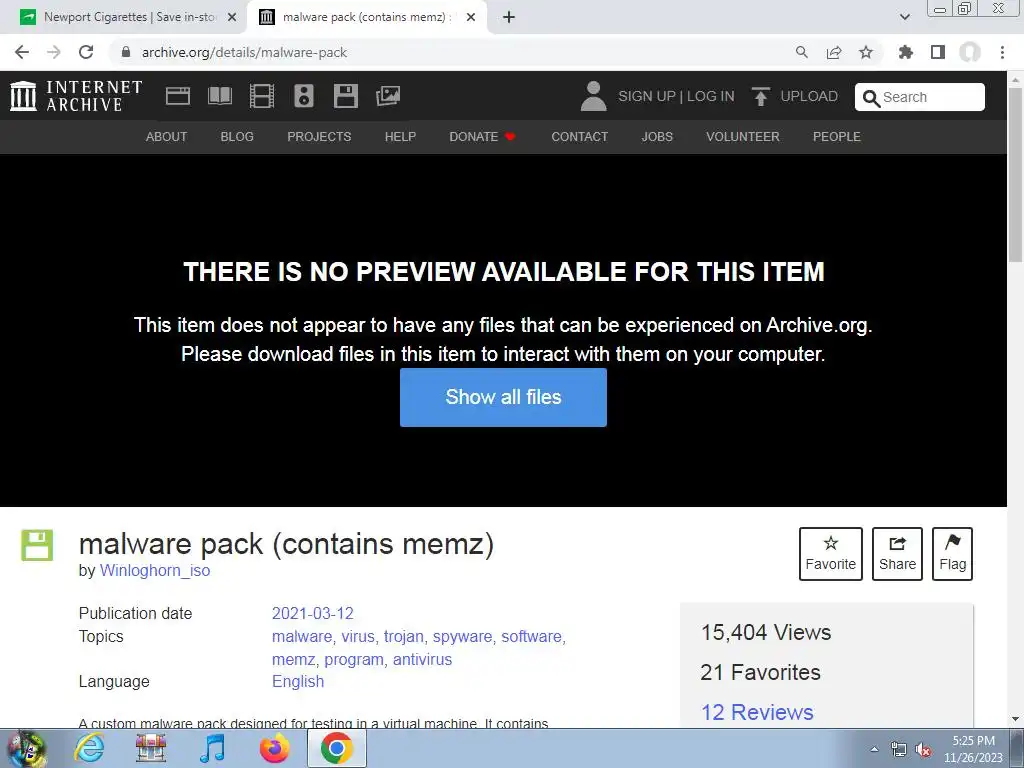Screen dimensions: 1024x768
Task: Launch Firefox from the taskbar
Action: pos(274,748)
